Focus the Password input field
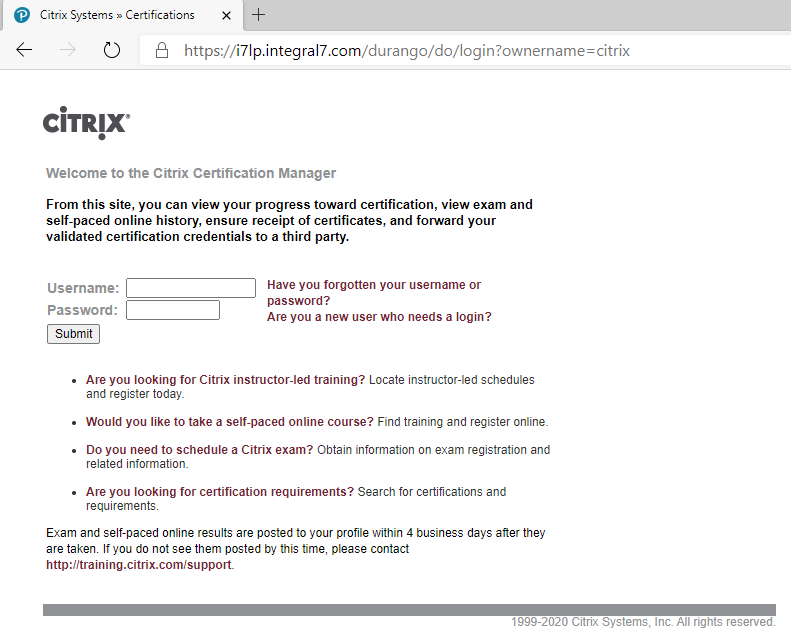This screenshot has width=791, height=634. click(172, 310)
